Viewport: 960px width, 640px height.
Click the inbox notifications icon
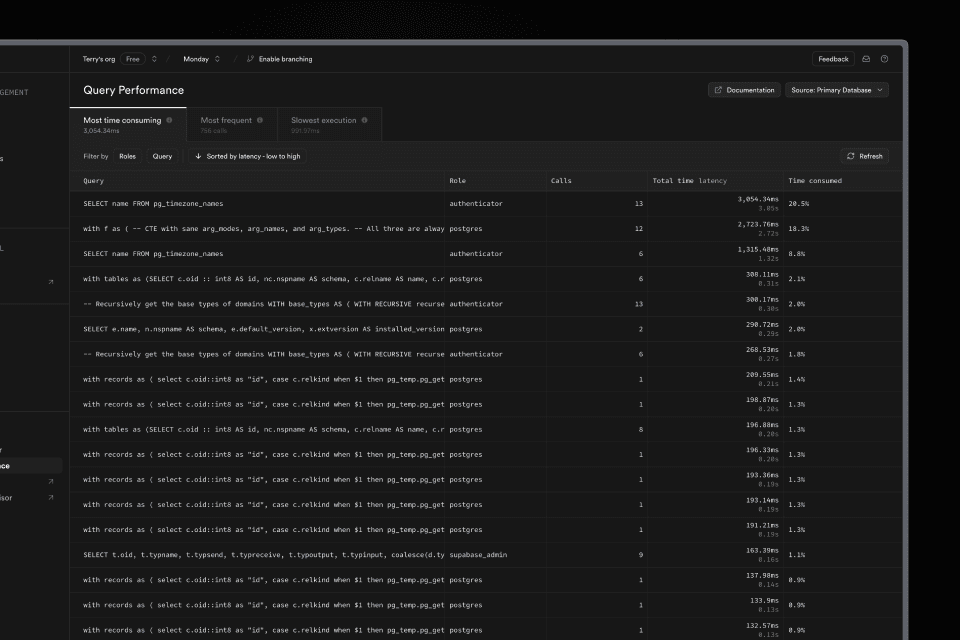coord(866,59)
